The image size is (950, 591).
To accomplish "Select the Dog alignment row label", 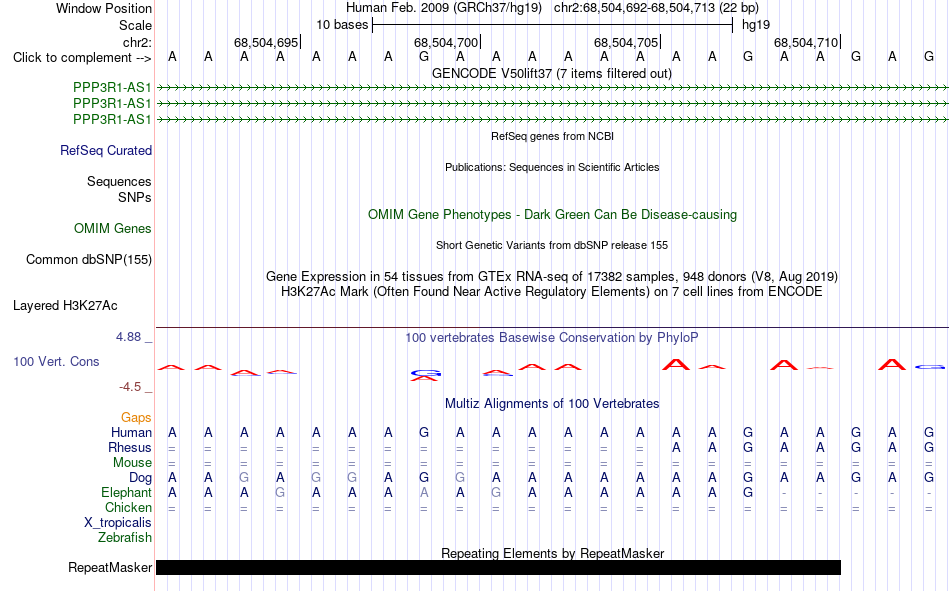I will [141, 478].
